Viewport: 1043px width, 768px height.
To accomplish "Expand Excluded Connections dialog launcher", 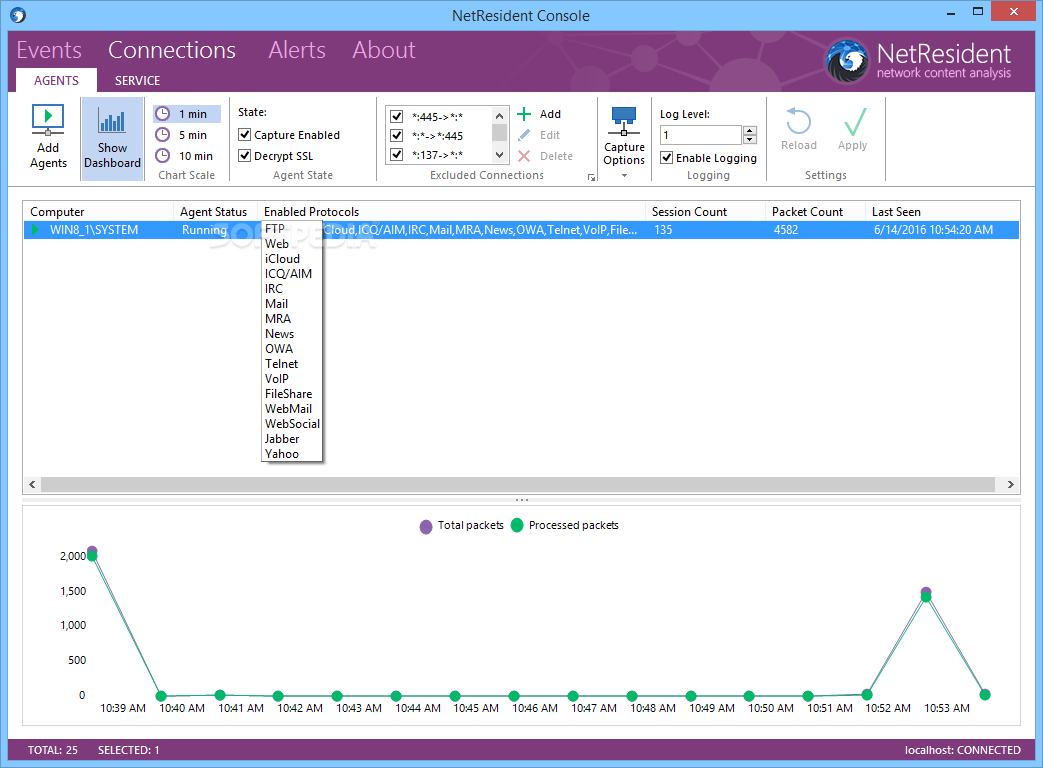I will tap(591, 178).
